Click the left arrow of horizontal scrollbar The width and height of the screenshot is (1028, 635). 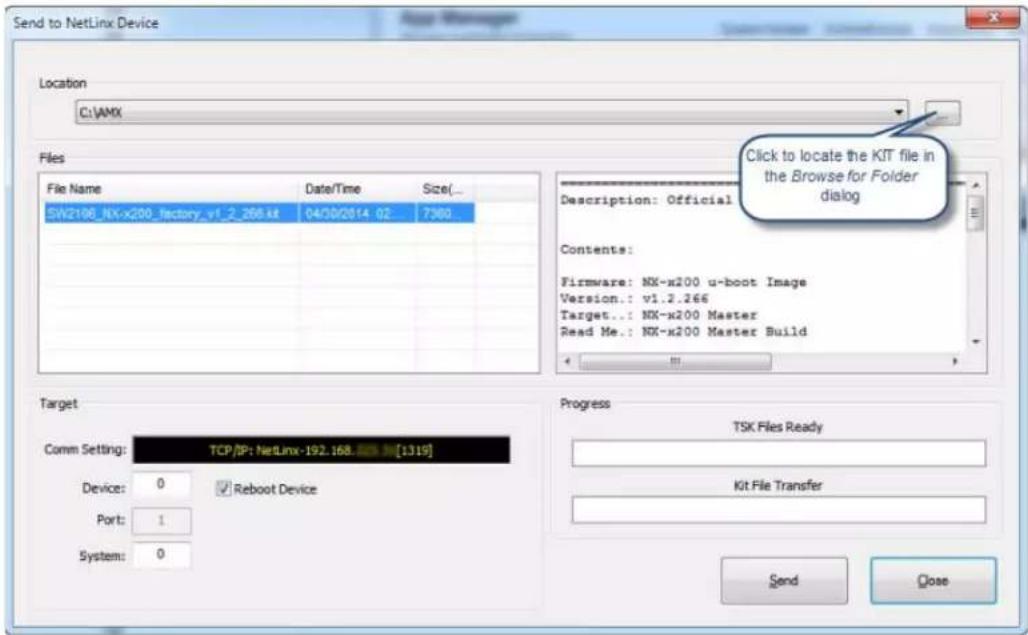pos(568,361)
